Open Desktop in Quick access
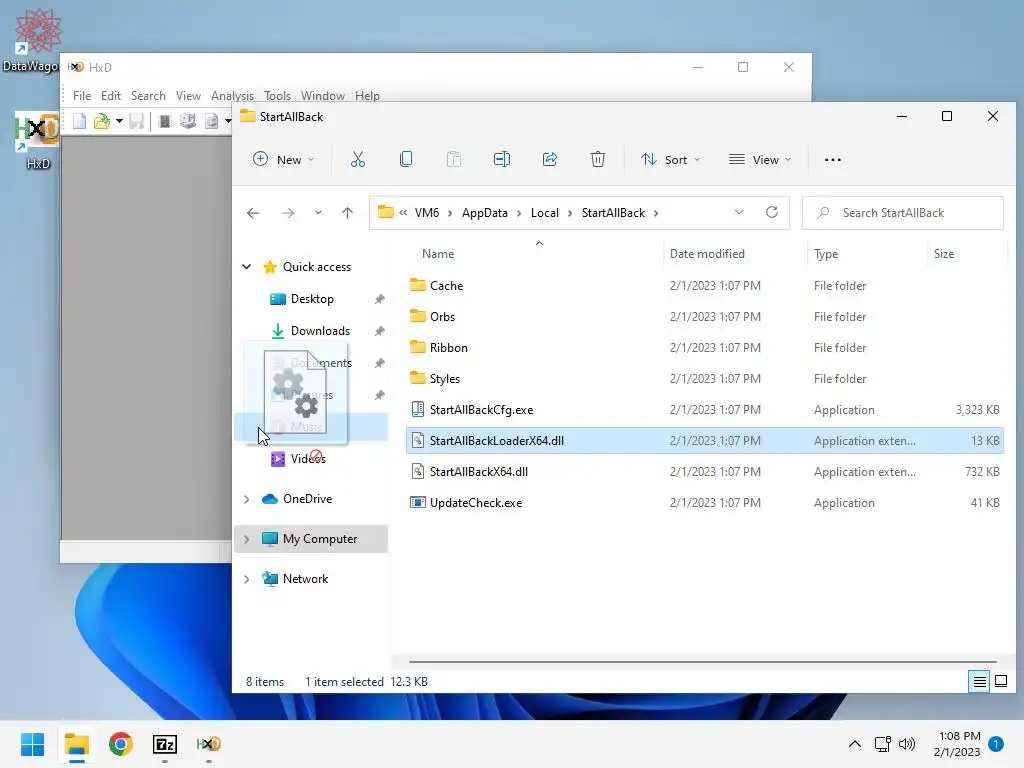 coord(312,298)
